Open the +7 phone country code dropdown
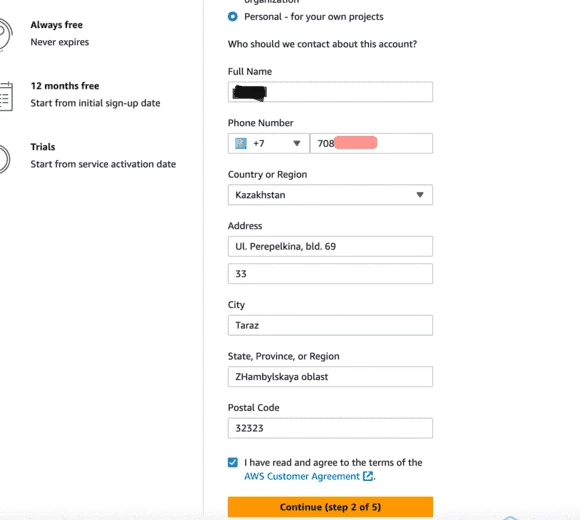Viewport: 580px width, 520px height. 269,143
